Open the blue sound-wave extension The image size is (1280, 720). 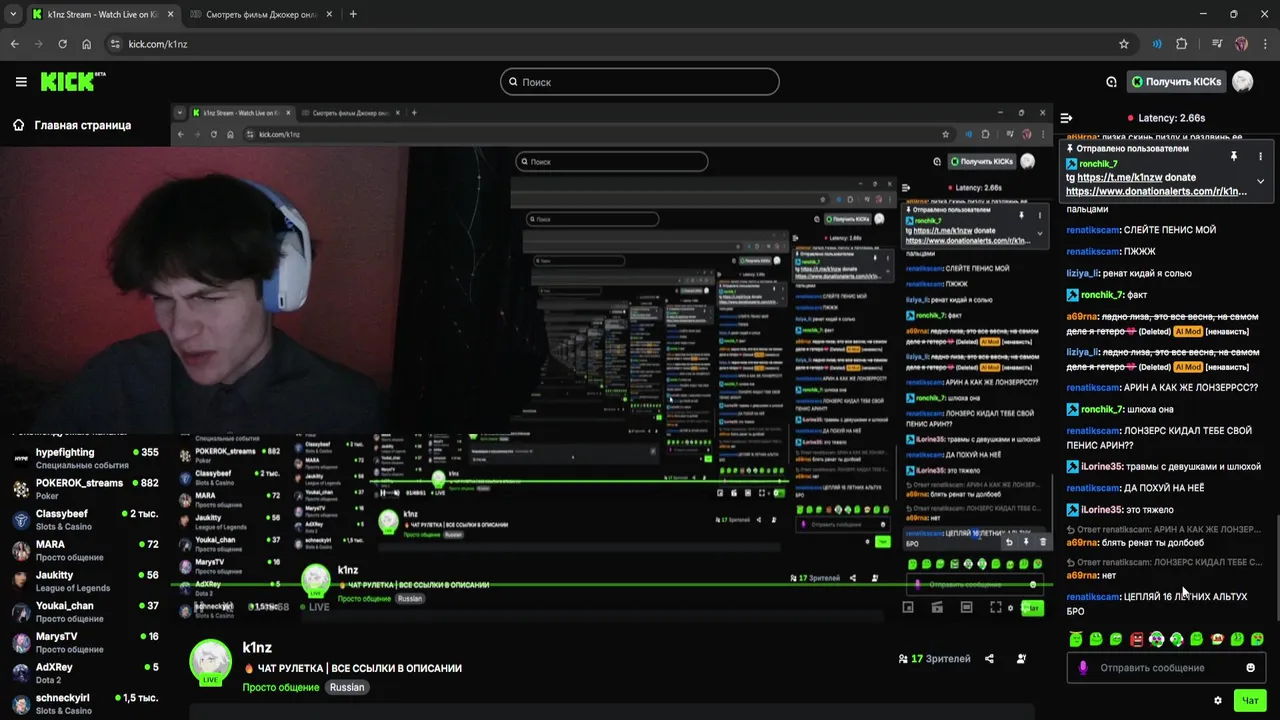[x=1157, y=44]
